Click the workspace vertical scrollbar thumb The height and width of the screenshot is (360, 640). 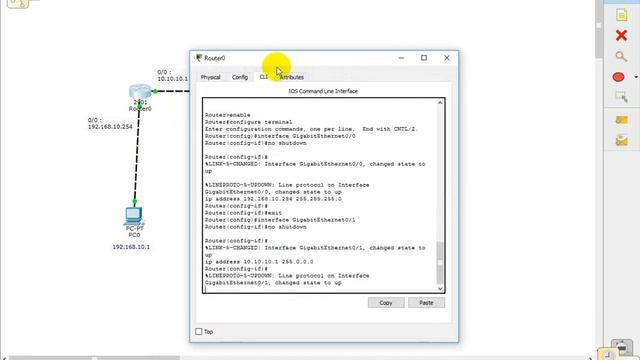pyautogui.click(x=598, y=29)
